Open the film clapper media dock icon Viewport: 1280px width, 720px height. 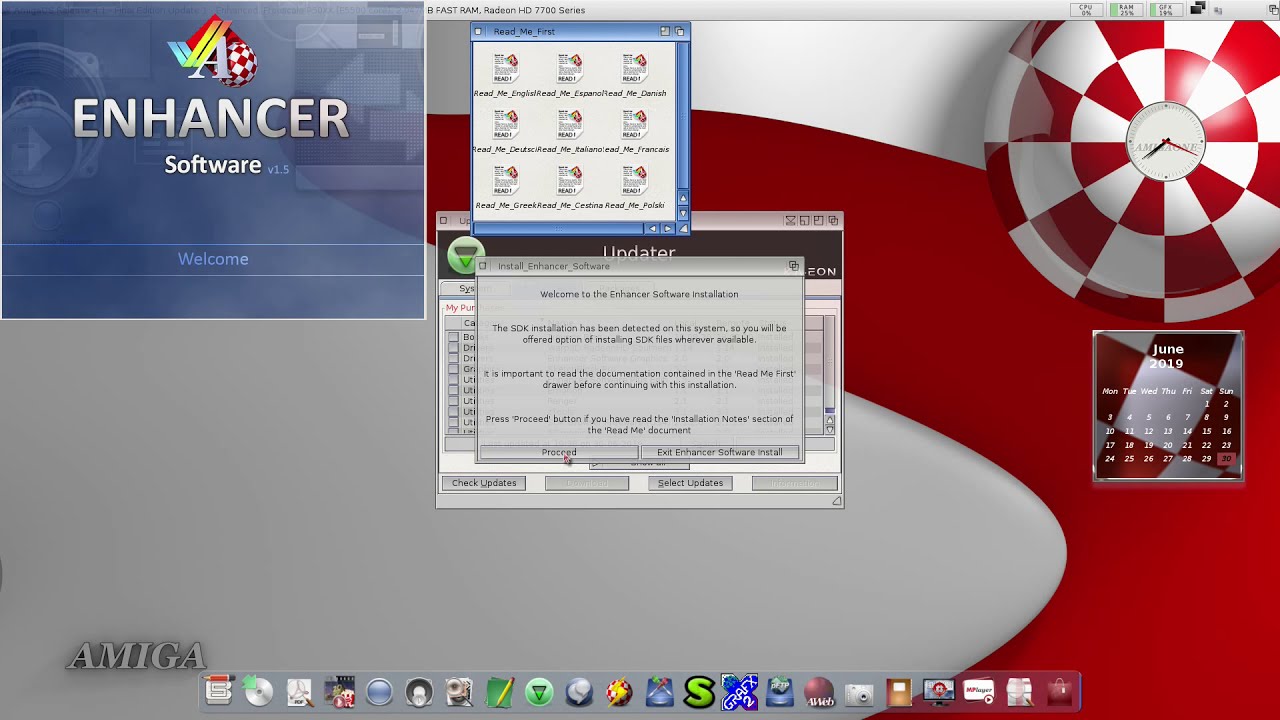339,691
